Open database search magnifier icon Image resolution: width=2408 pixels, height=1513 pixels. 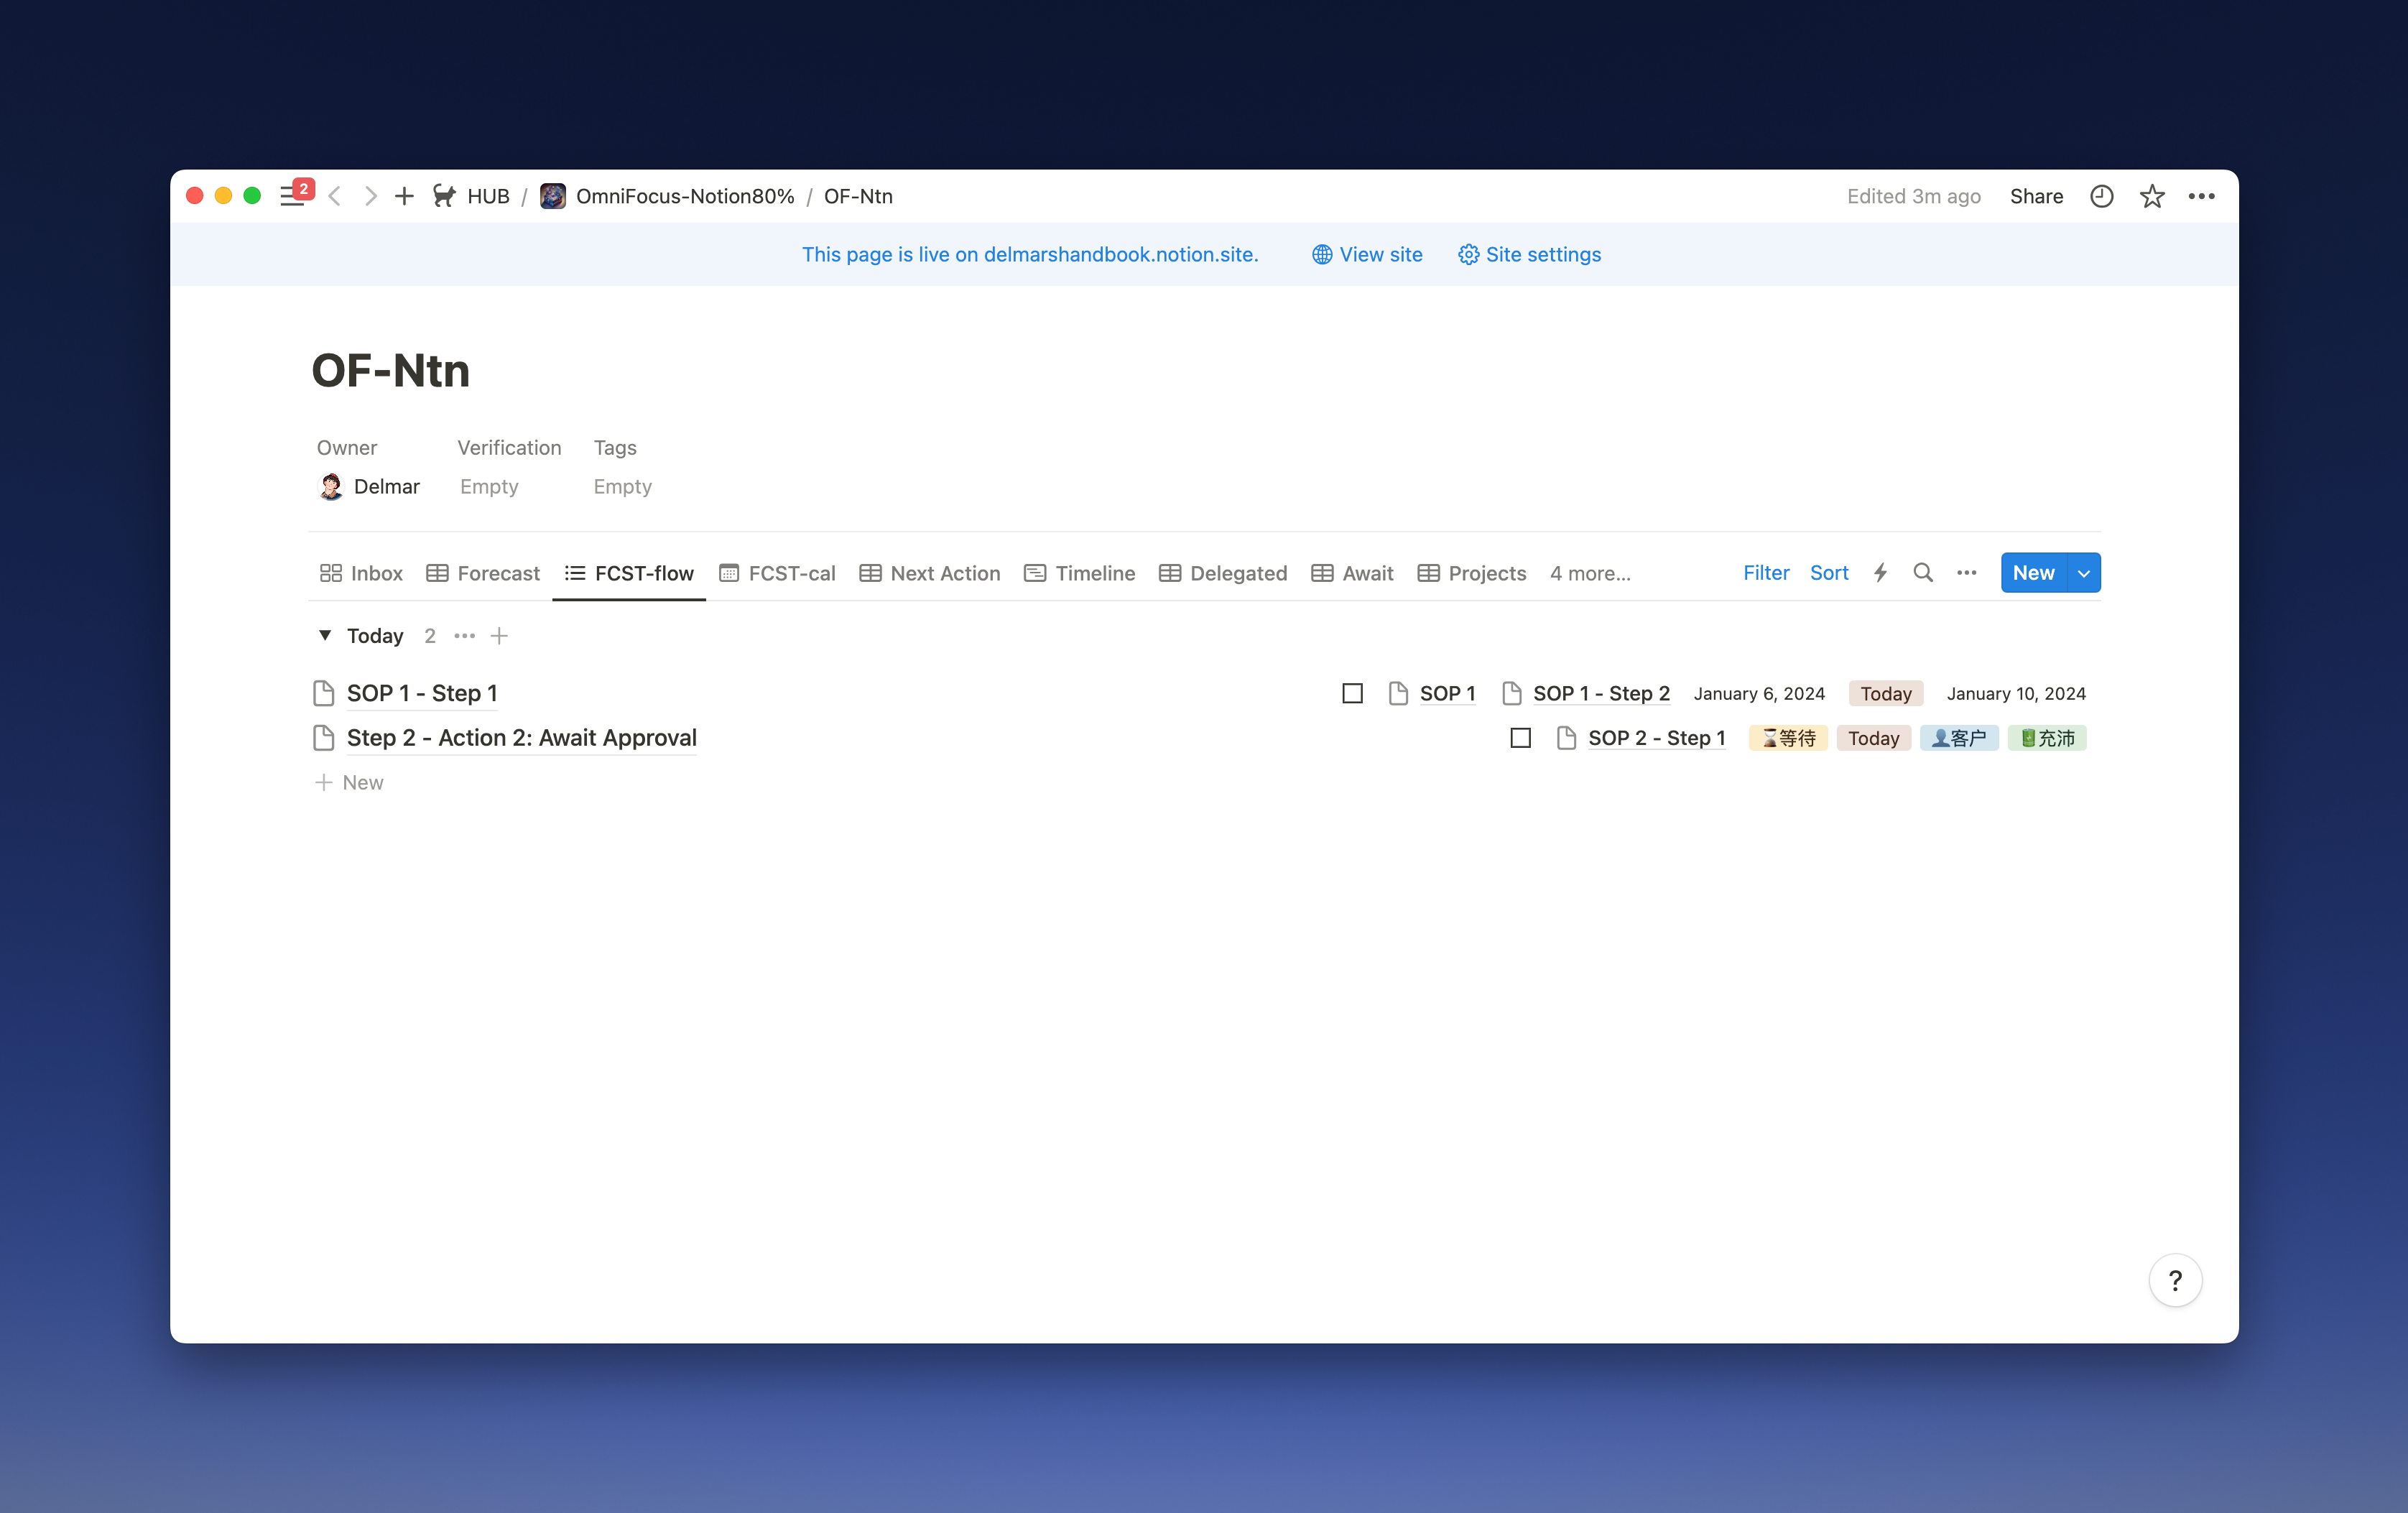[1922, 573]
